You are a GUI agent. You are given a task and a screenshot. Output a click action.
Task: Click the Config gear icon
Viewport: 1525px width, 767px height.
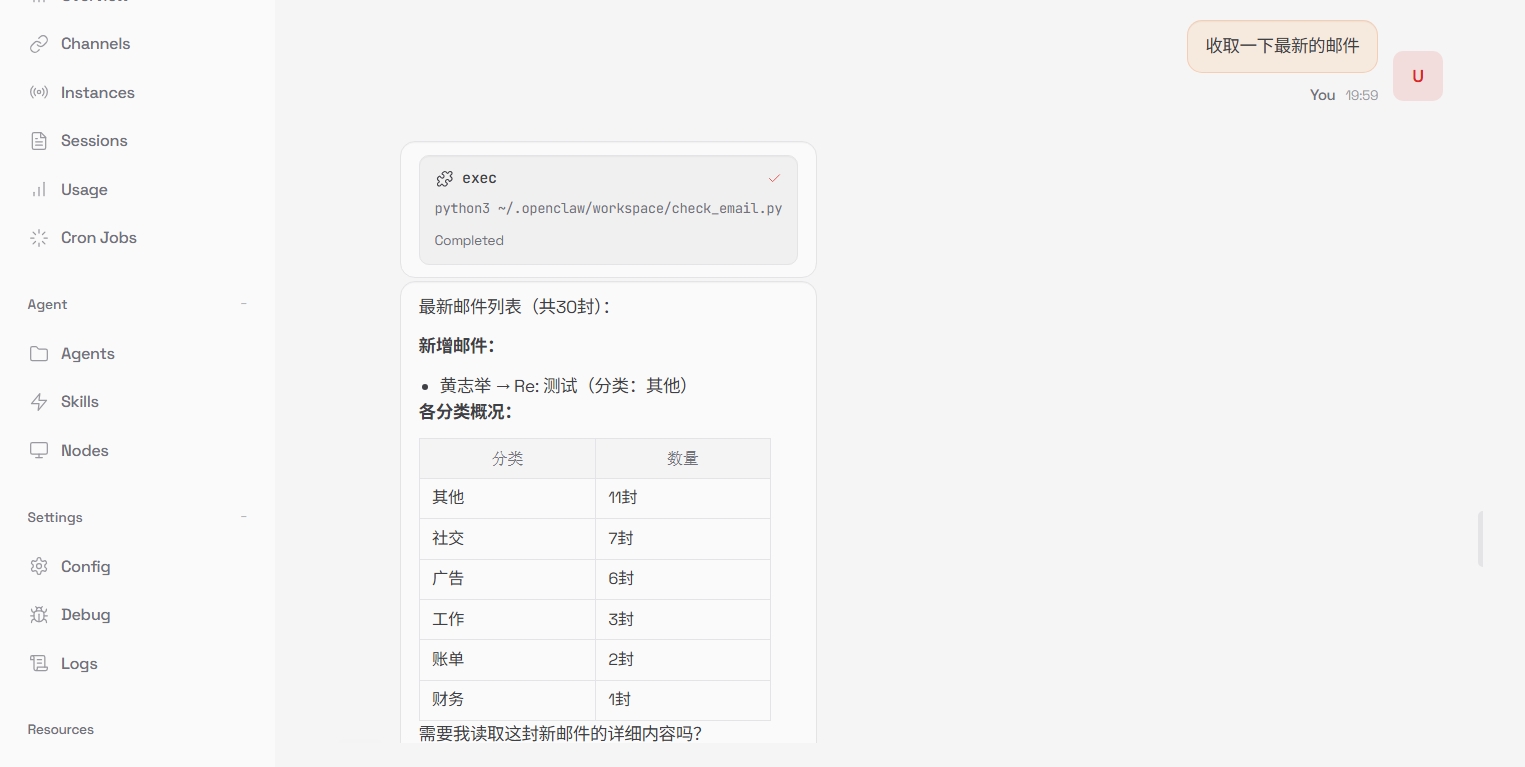click(39, 567)
